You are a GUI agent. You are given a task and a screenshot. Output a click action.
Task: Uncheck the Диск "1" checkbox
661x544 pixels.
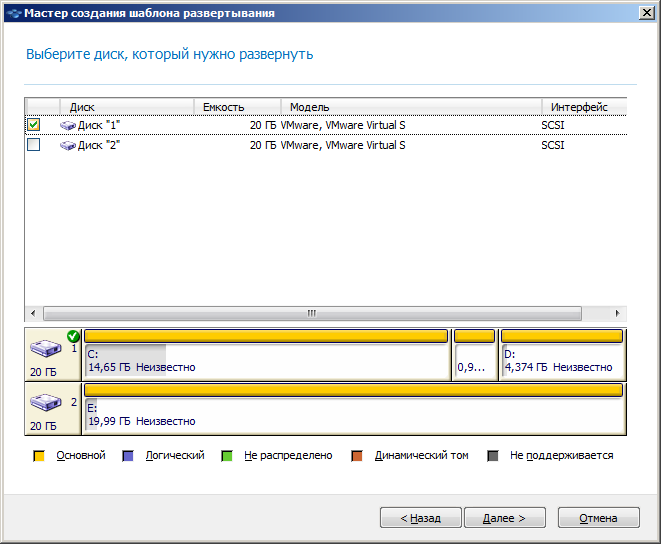pos(33,125)
